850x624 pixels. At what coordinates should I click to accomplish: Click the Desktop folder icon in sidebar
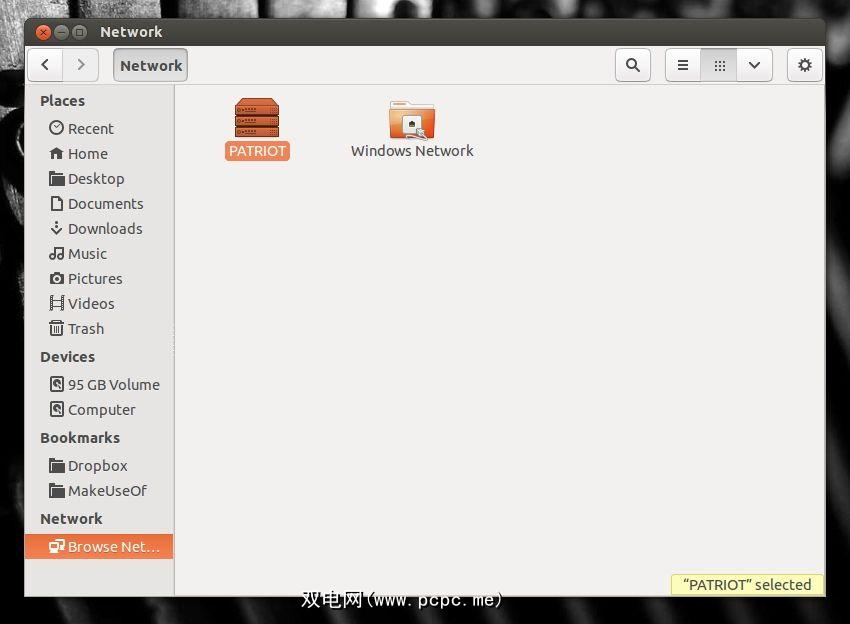(56, 178)
